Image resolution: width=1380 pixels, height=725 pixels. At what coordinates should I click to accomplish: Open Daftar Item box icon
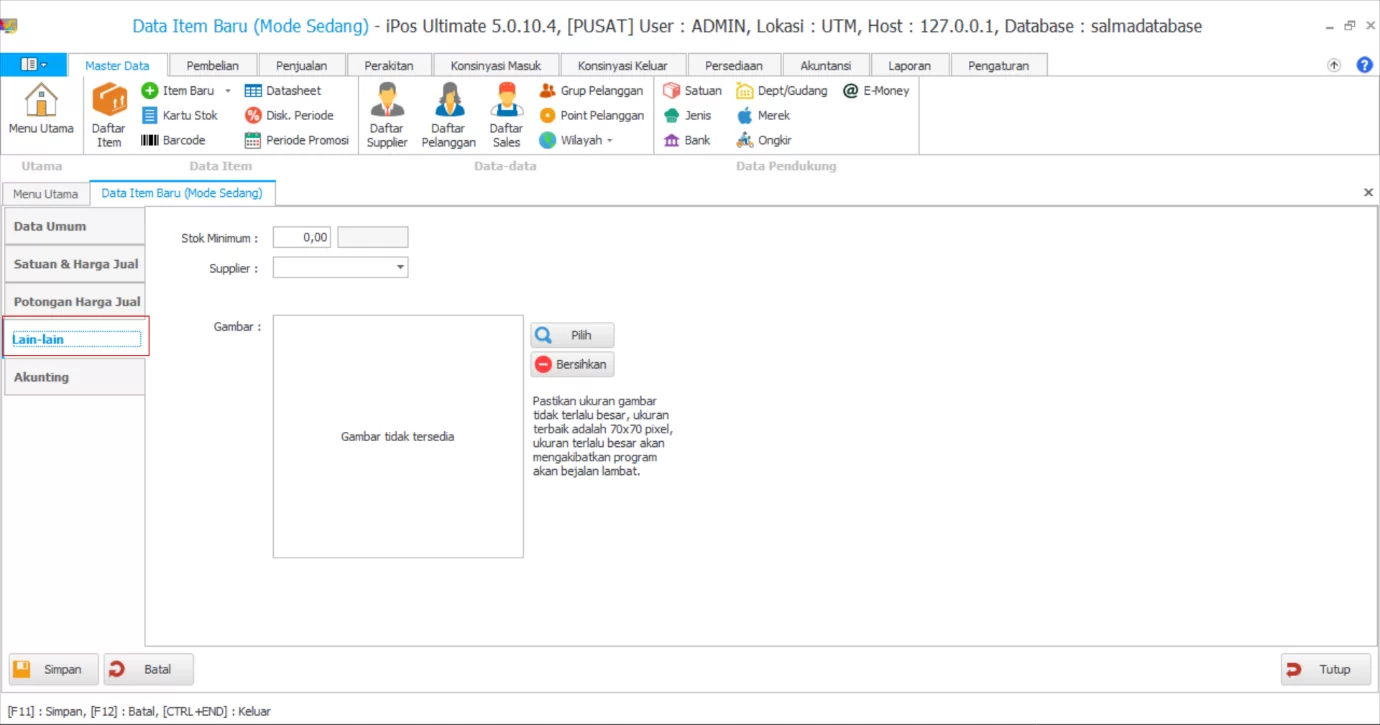[x=109, y=100]
